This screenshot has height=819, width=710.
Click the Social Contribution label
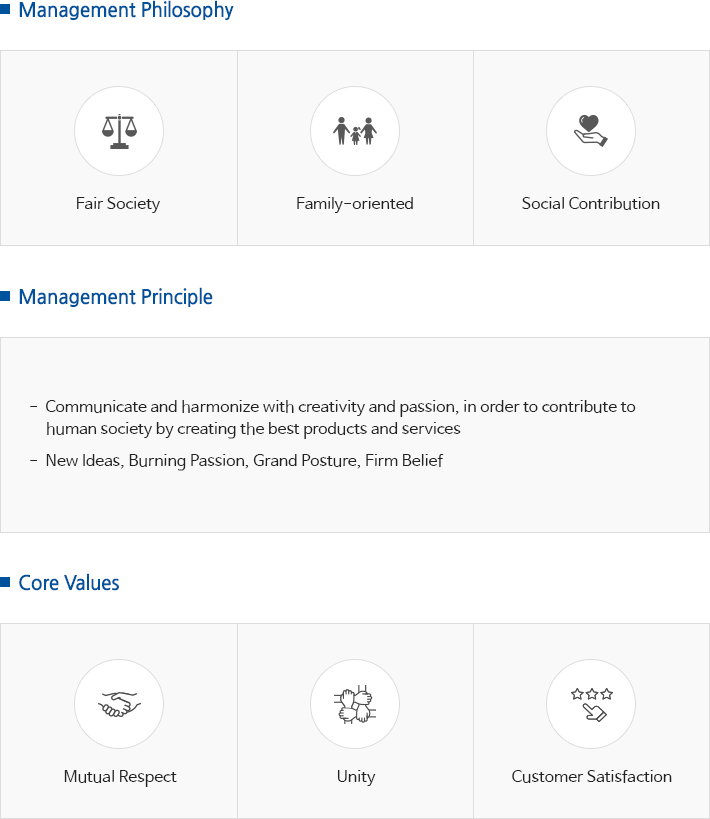click(591, 203)
